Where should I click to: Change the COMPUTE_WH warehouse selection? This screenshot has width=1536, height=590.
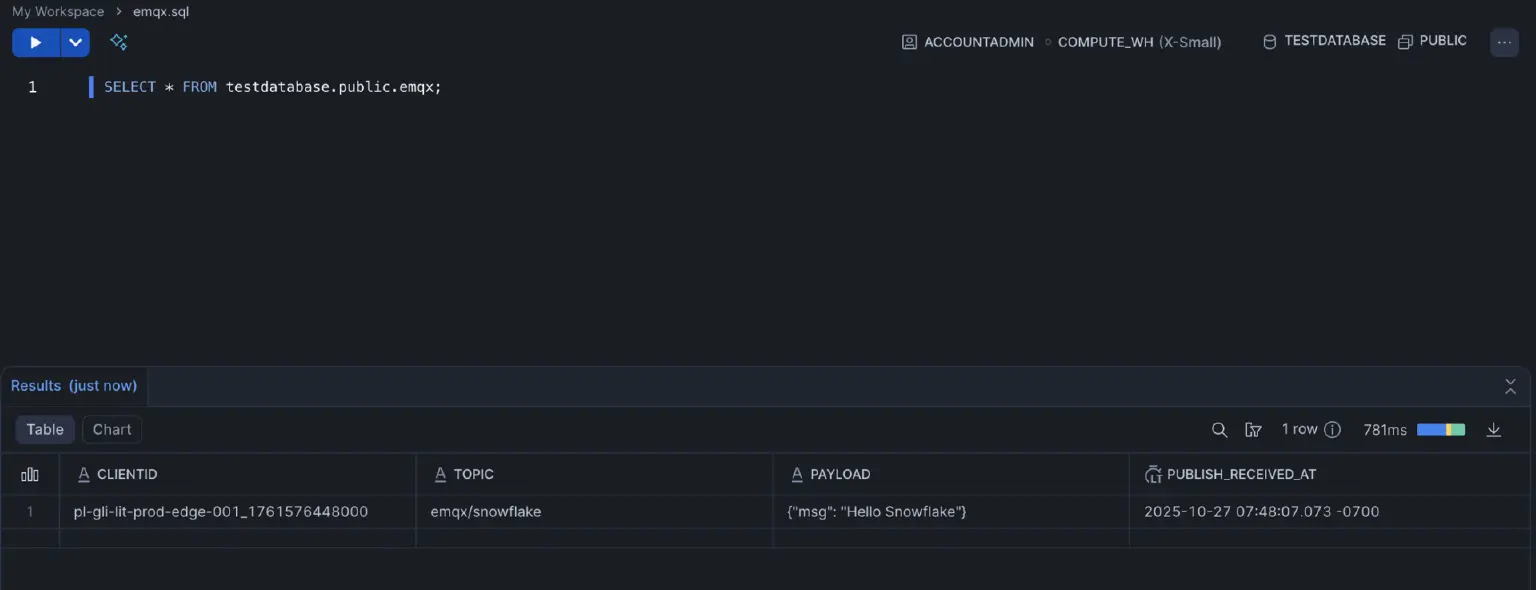1138,42
